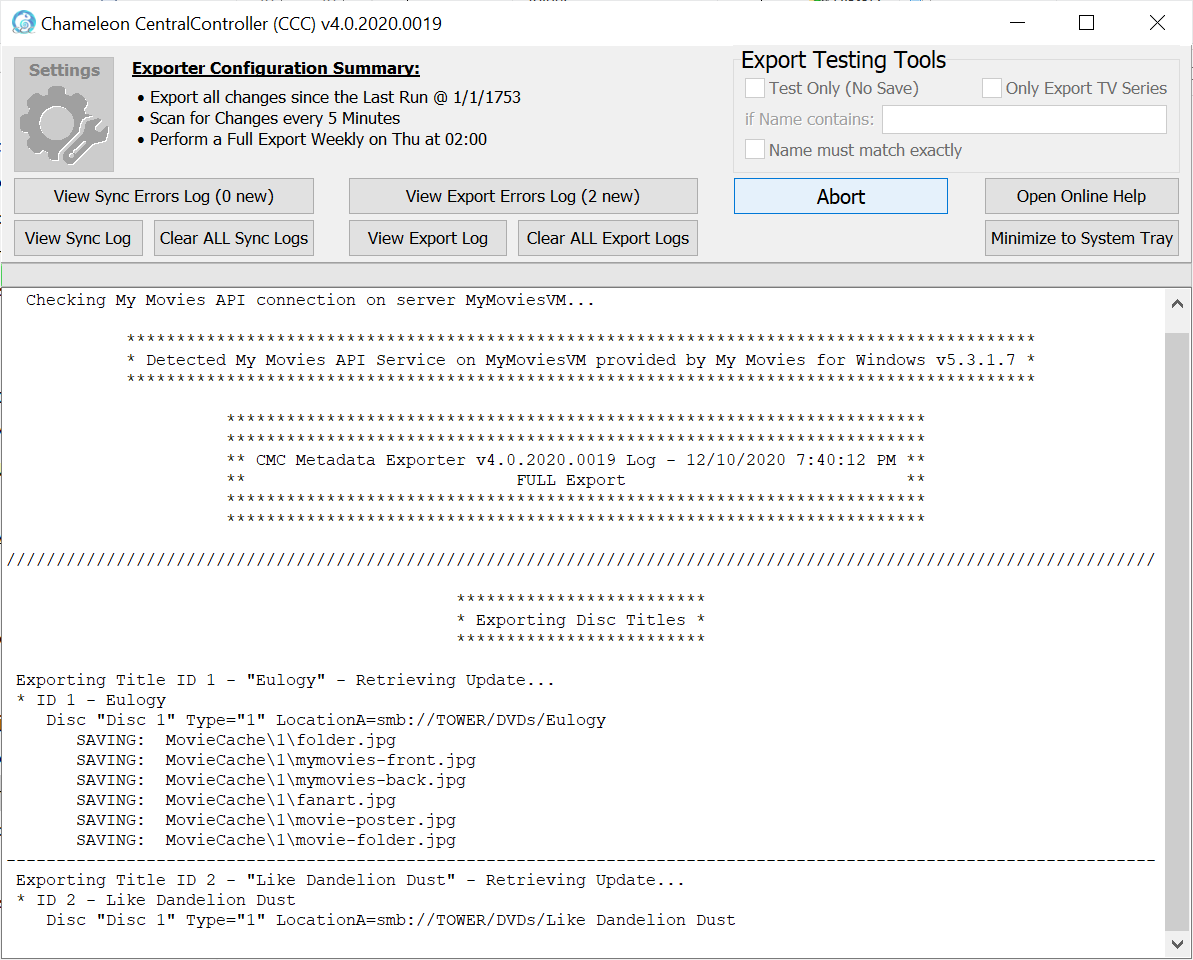This screenshot has width=1193, height=960.
Task: Maximize the CCC window
Action: point(1086,23)
